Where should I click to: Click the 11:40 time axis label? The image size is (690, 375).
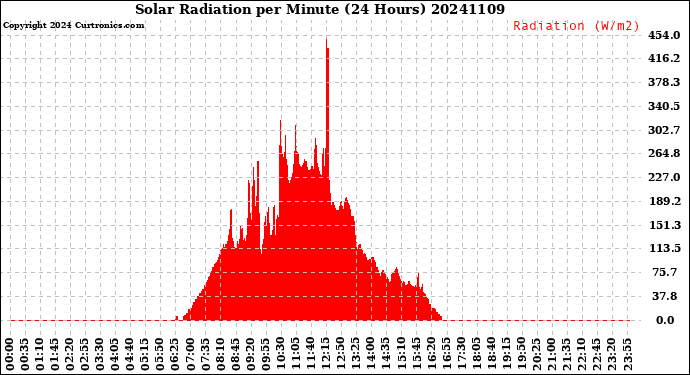tap(310, 355)
